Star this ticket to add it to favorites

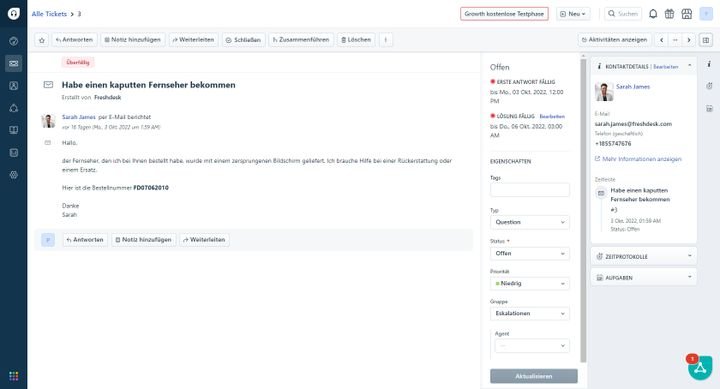[42, 40]
